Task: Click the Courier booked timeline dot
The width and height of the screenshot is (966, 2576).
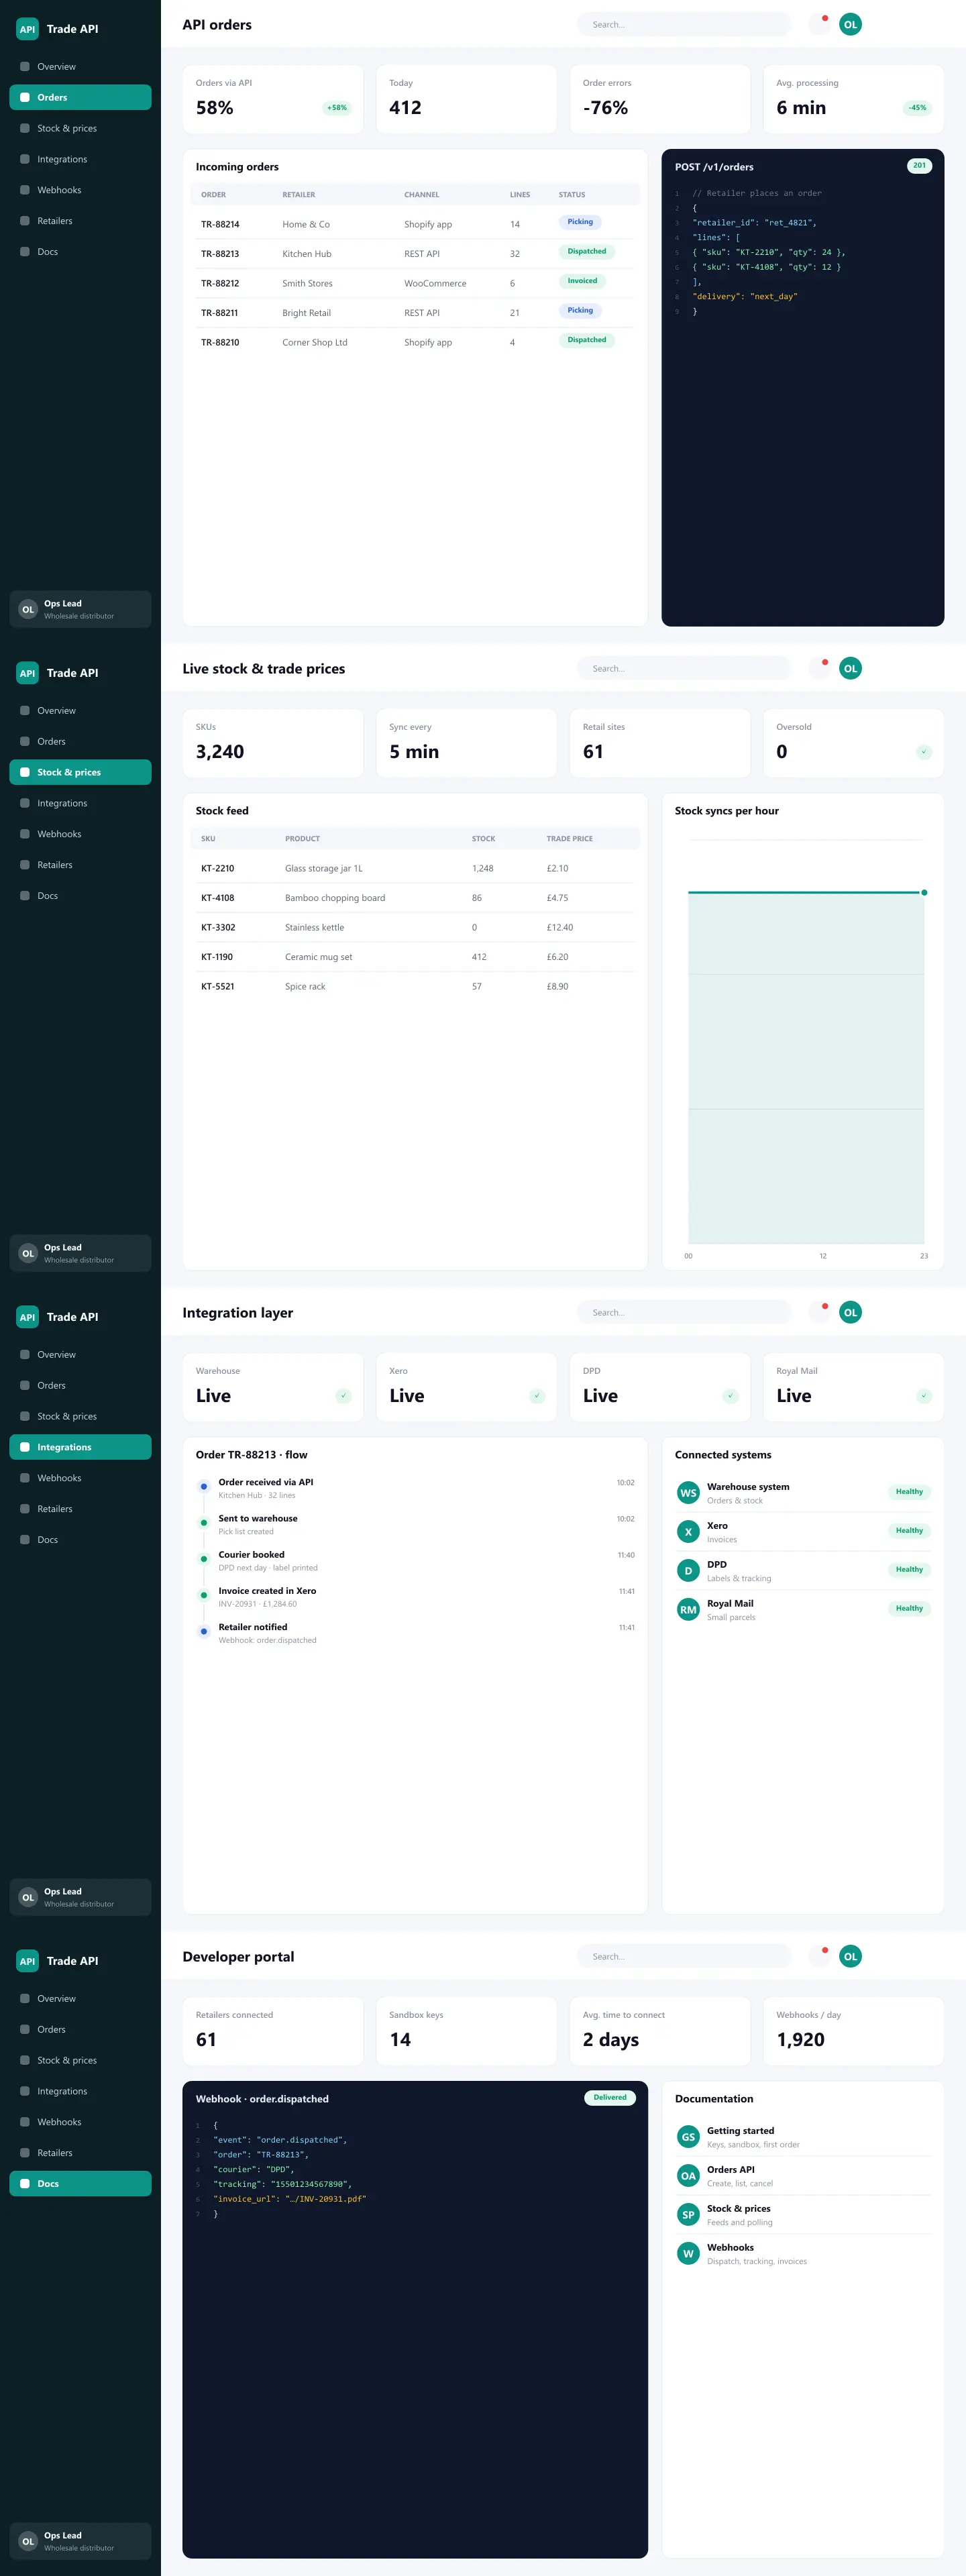Action: pyautogui.click(x=204, y=1559)
